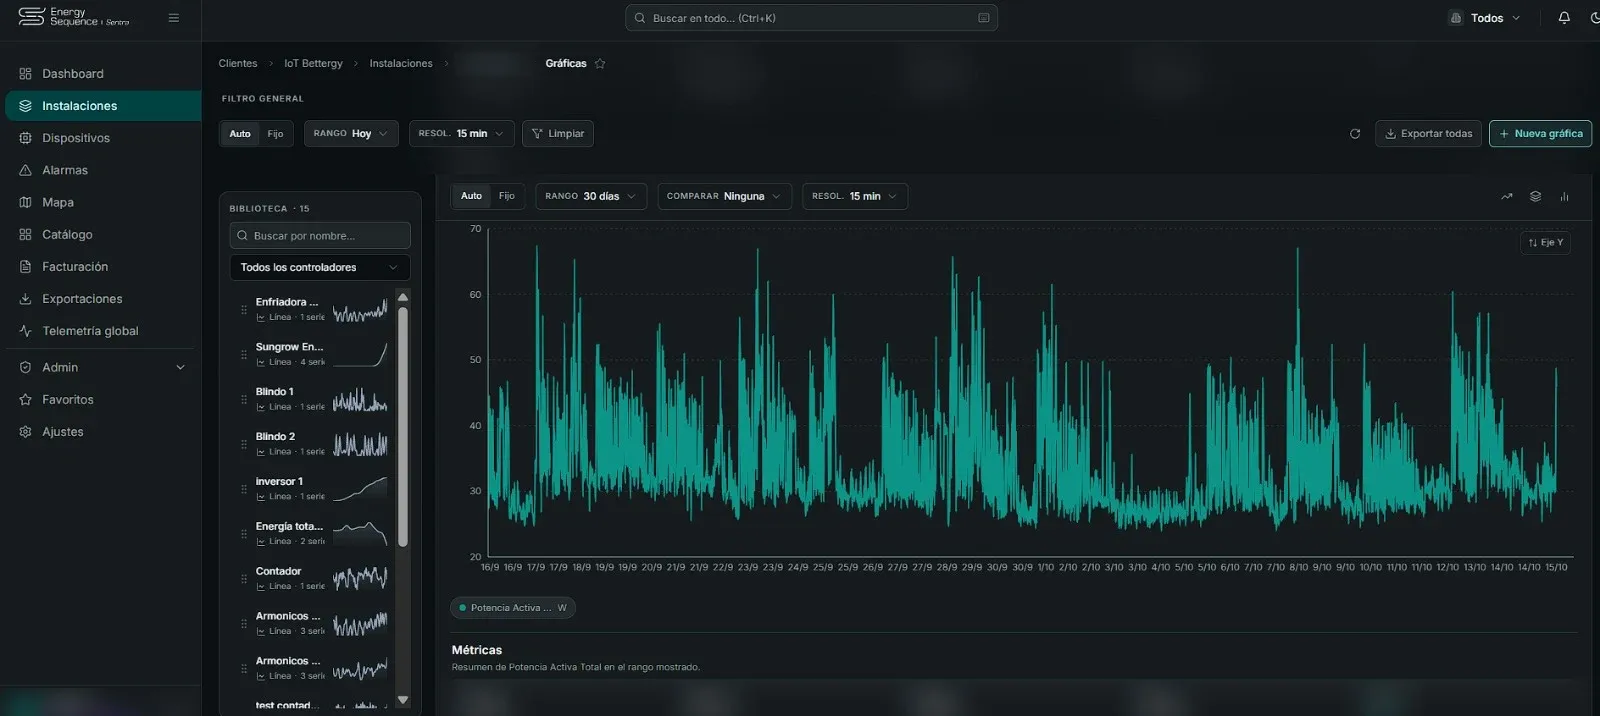Navigate to IoT Bettergy breadcrumb
The width and height of the screenshot is (1600, 716).
[x=313, y=63]
